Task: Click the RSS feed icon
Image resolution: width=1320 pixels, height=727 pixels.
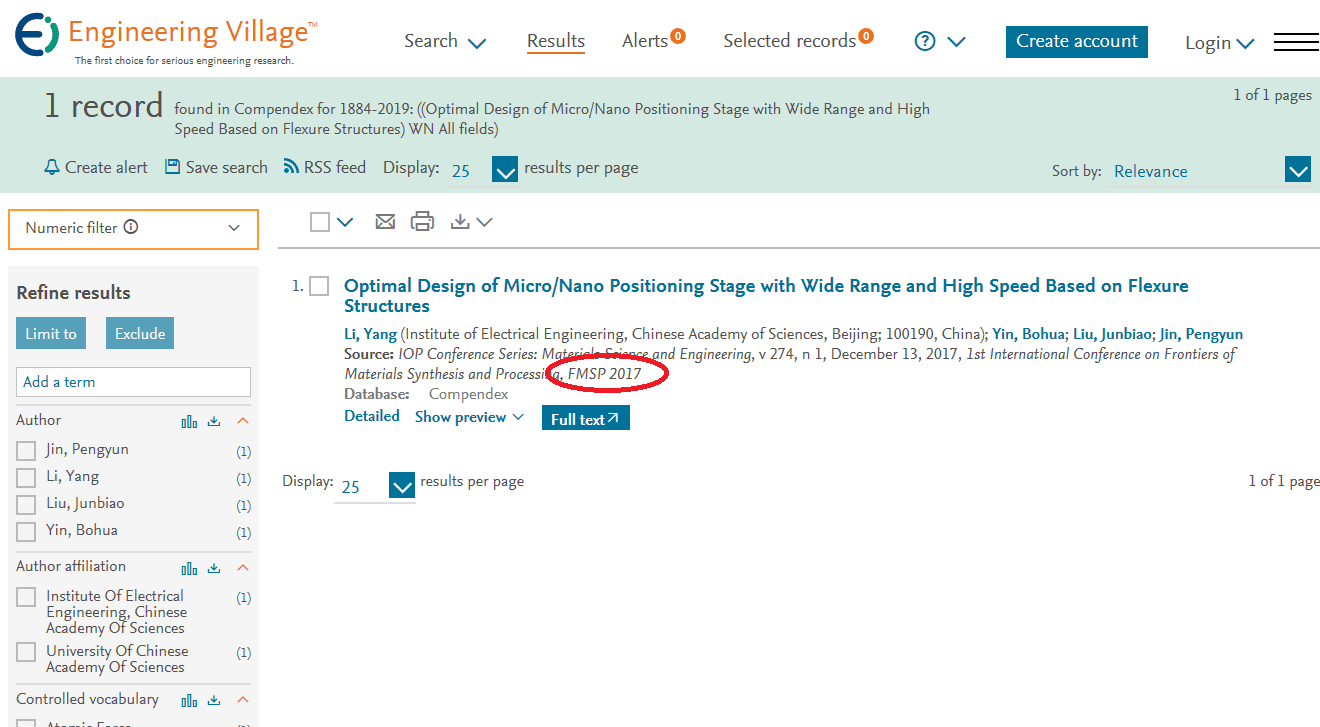Action: (x=292, y=167)
